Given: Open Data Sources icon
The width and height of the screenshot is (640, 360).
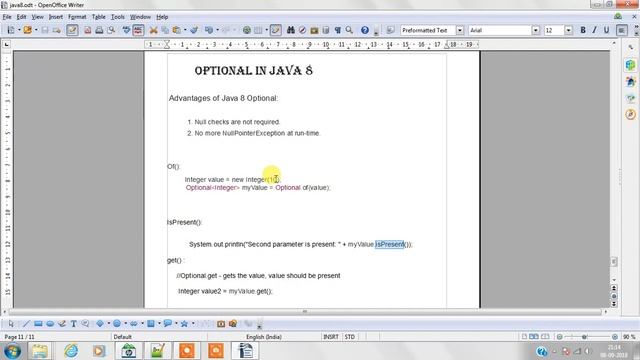Looking at the screenshot, I should coord(326,30).
